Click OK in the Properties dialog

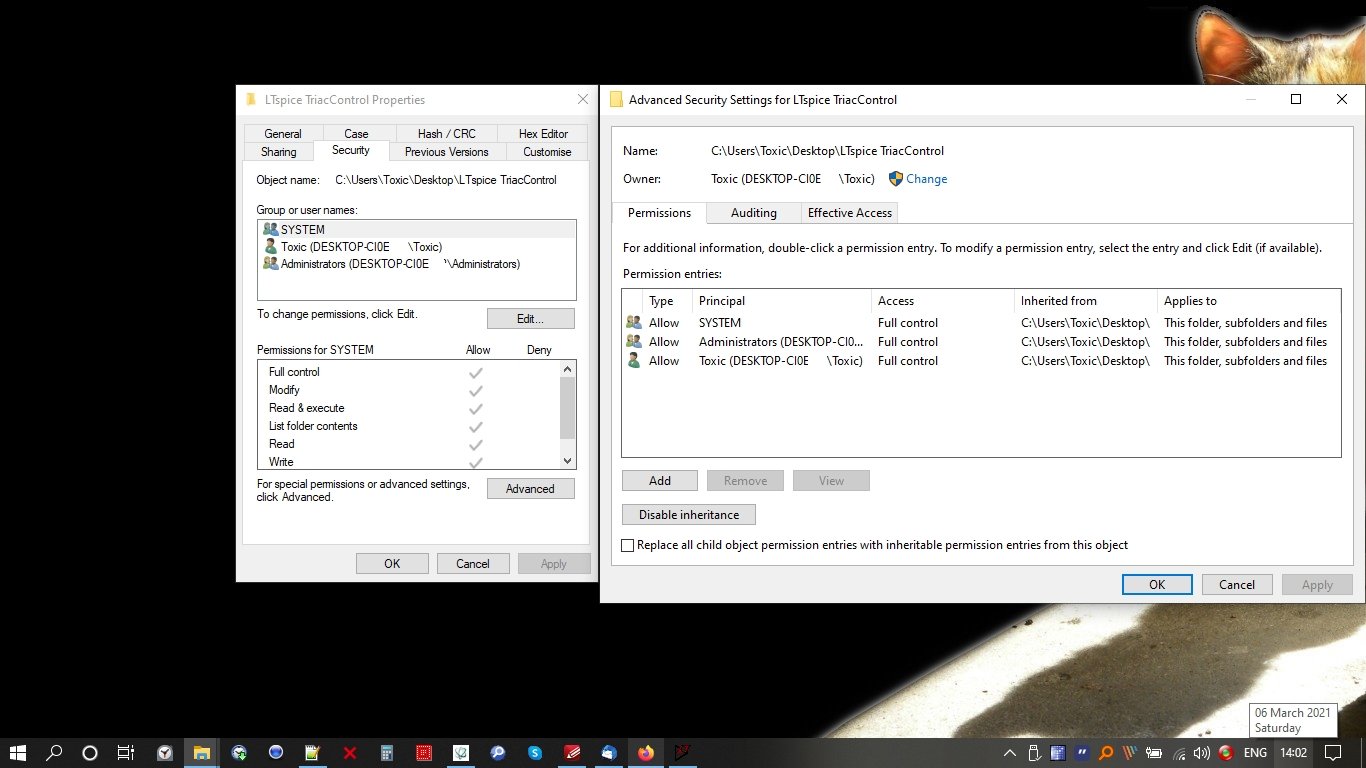[x=392, y=564]
